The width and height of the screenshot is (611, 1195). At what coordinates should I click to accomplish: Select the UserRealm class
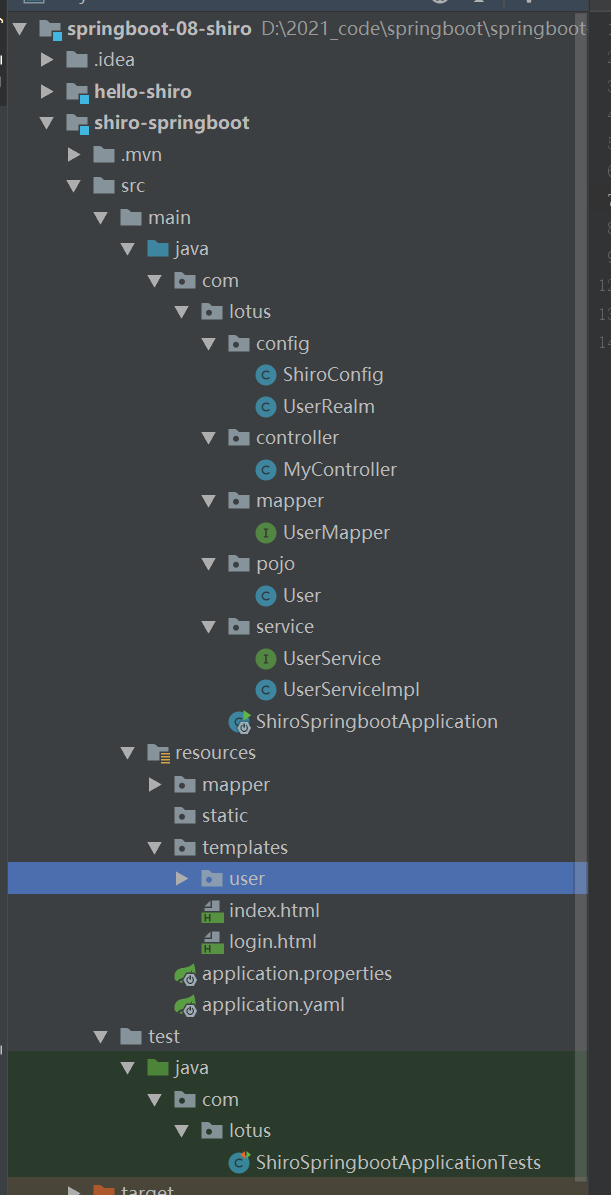point(328,407)
